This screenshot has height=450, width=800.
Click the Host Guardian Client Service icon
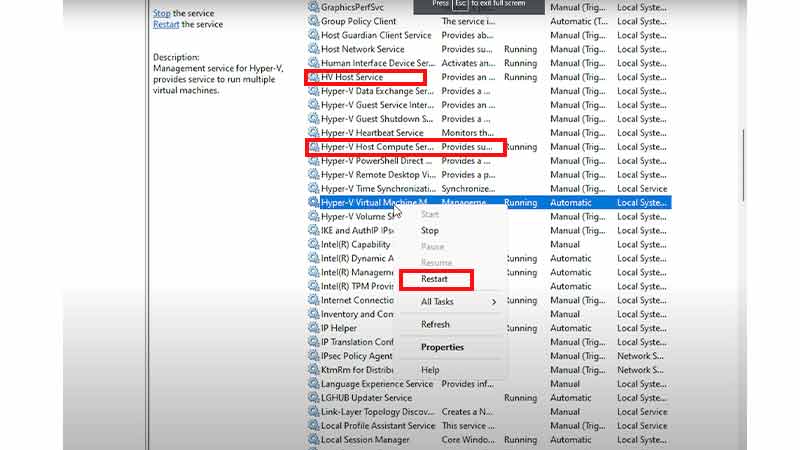313,35
